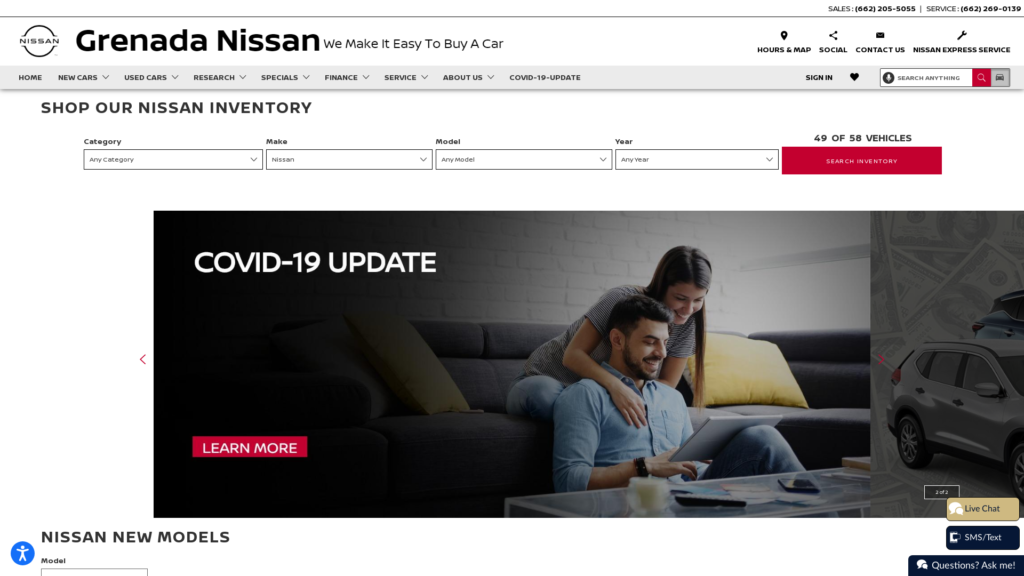Click the Nissan logo
The width and height of the screenshot is (1024, 576).
tap(39, 41)
